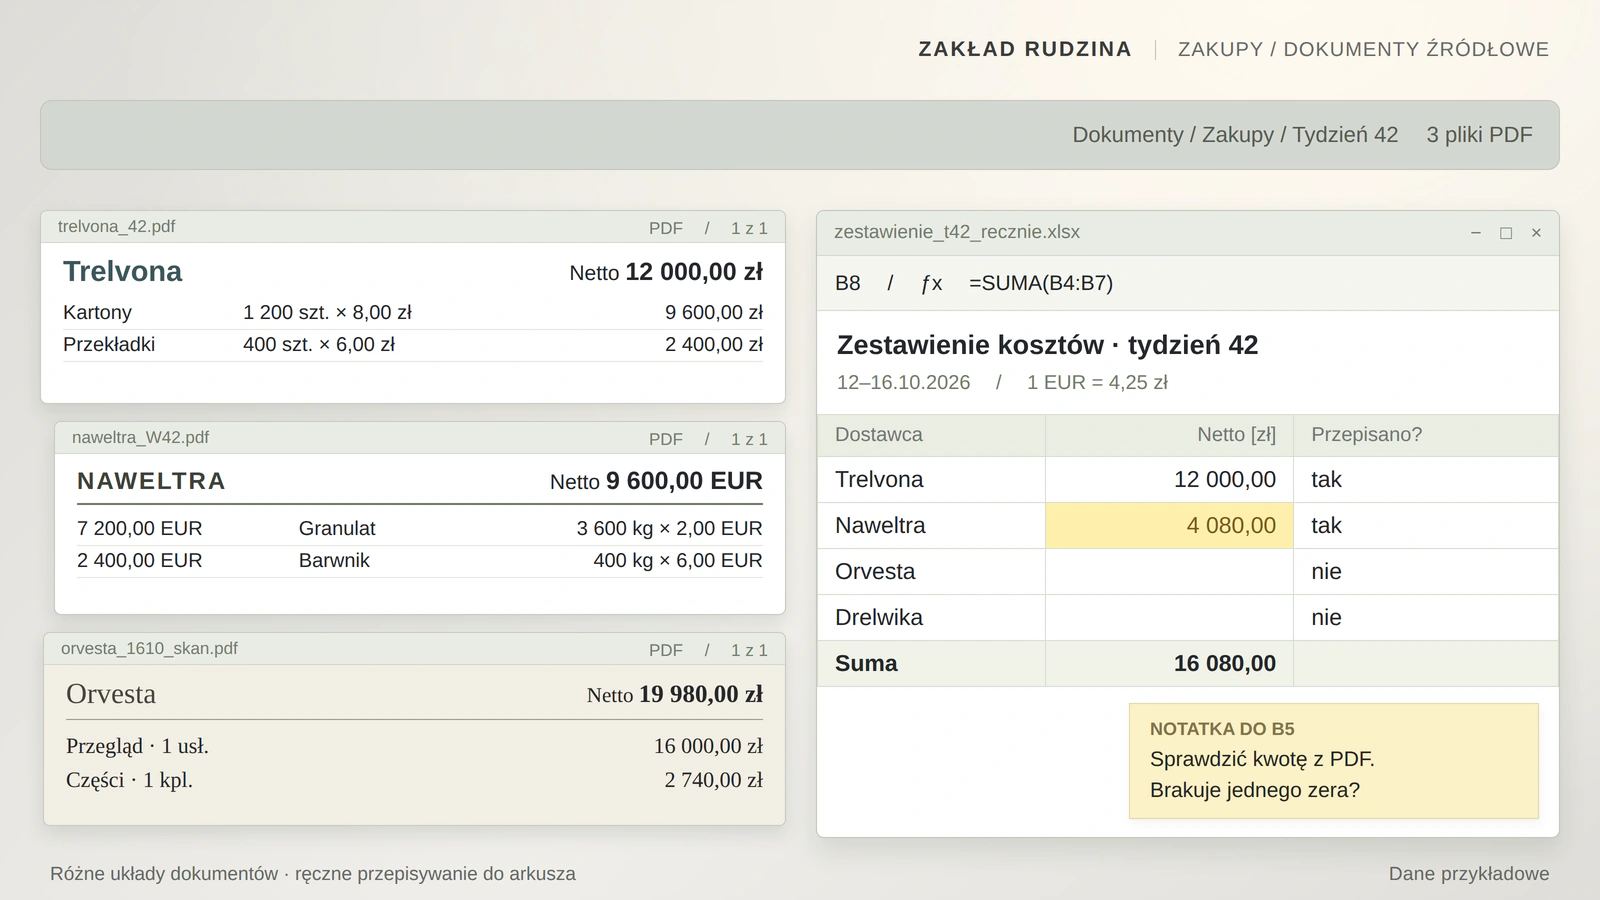Click the Dokumenty / Zakupy / Tydzień 42 breadcrumb
The height and width of the screenshot is (900, 1600).
(x=1235, y=135)
